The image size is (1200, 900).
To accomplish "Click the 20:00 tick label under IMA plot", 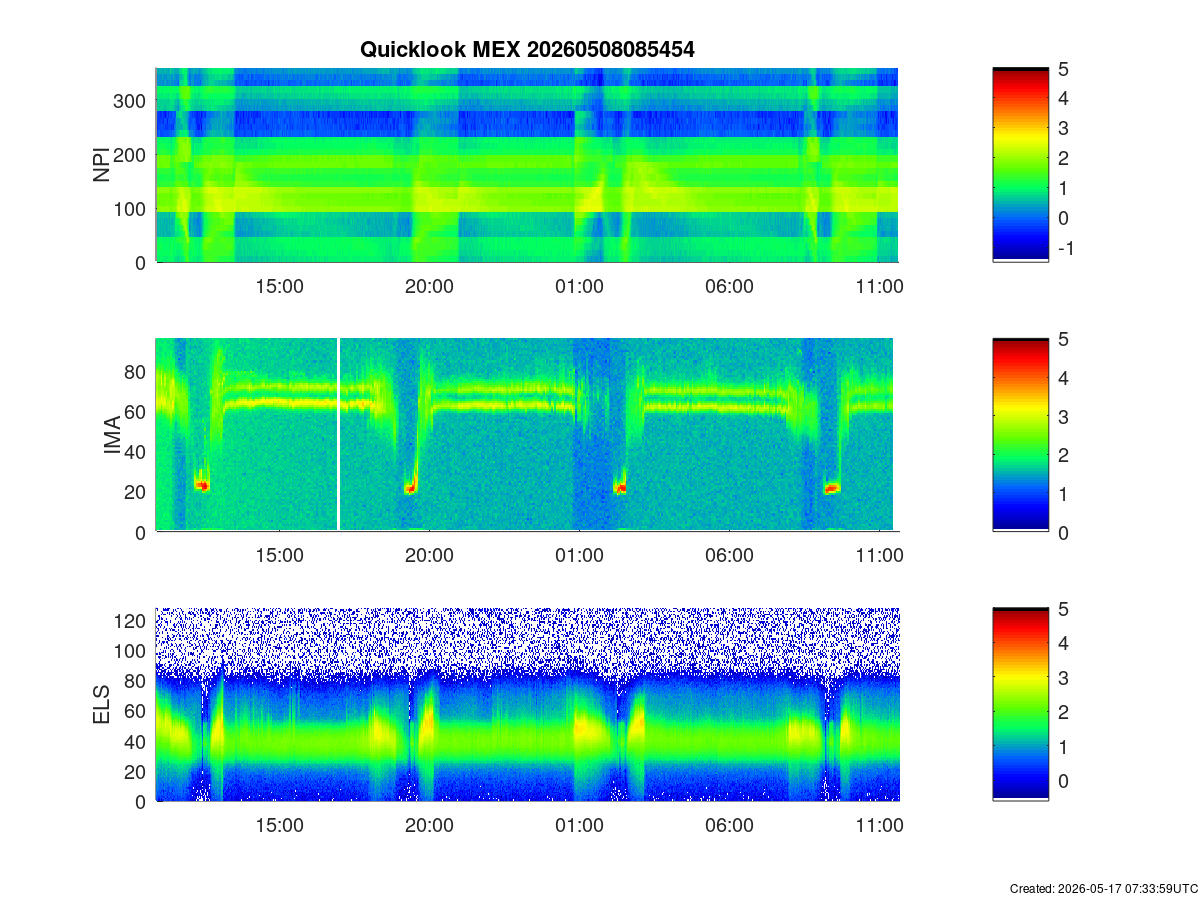I will point(430,556).
